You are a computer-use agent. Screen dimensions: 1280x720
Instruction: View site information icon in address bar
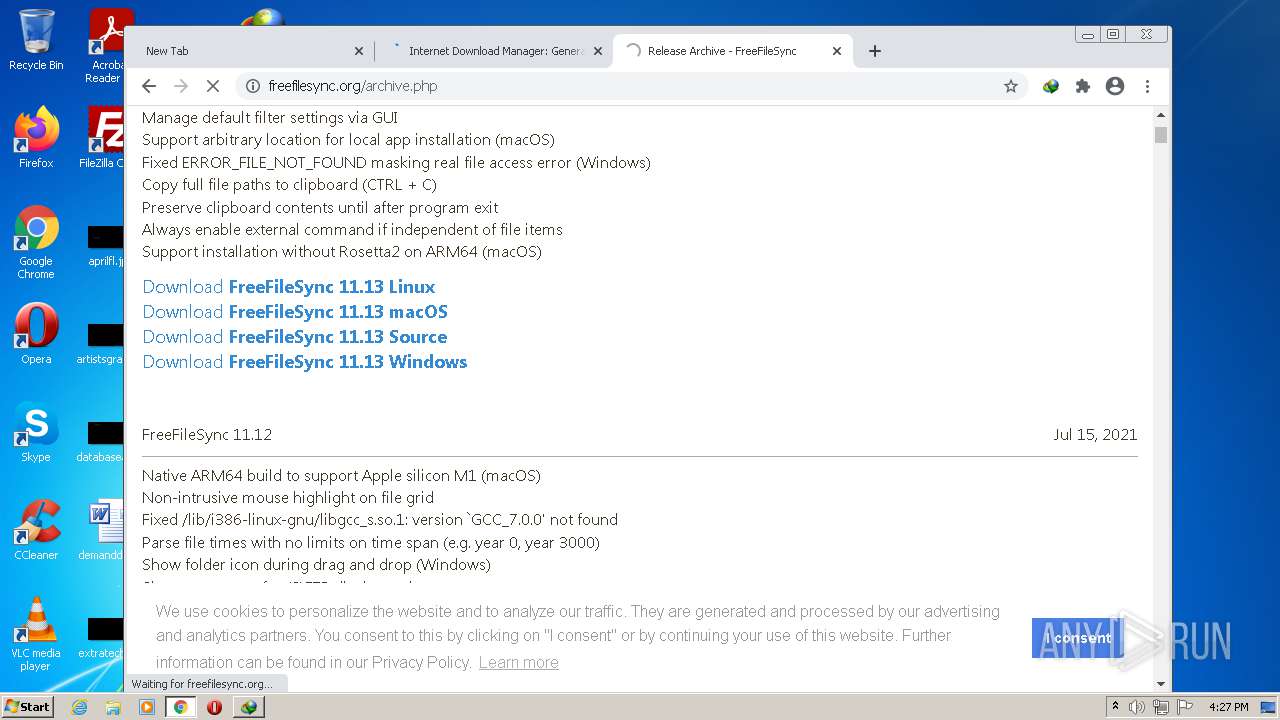tap(253, 86)
